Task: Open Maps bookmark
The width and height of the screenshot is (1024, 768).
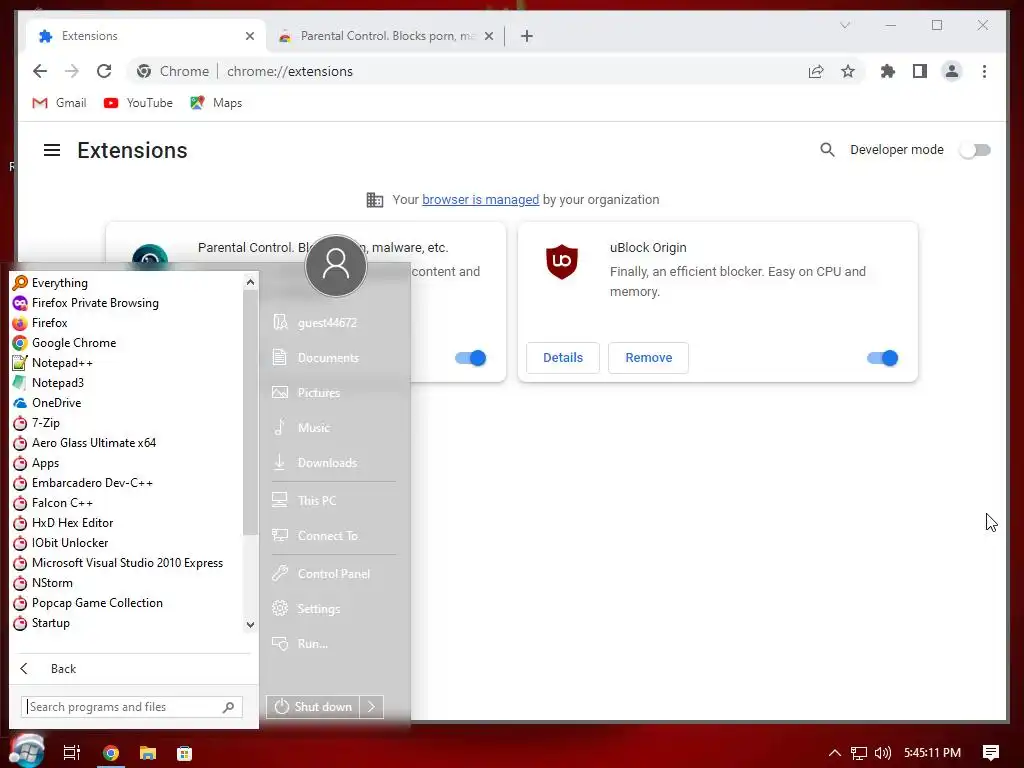Action: tap(216, 103)
